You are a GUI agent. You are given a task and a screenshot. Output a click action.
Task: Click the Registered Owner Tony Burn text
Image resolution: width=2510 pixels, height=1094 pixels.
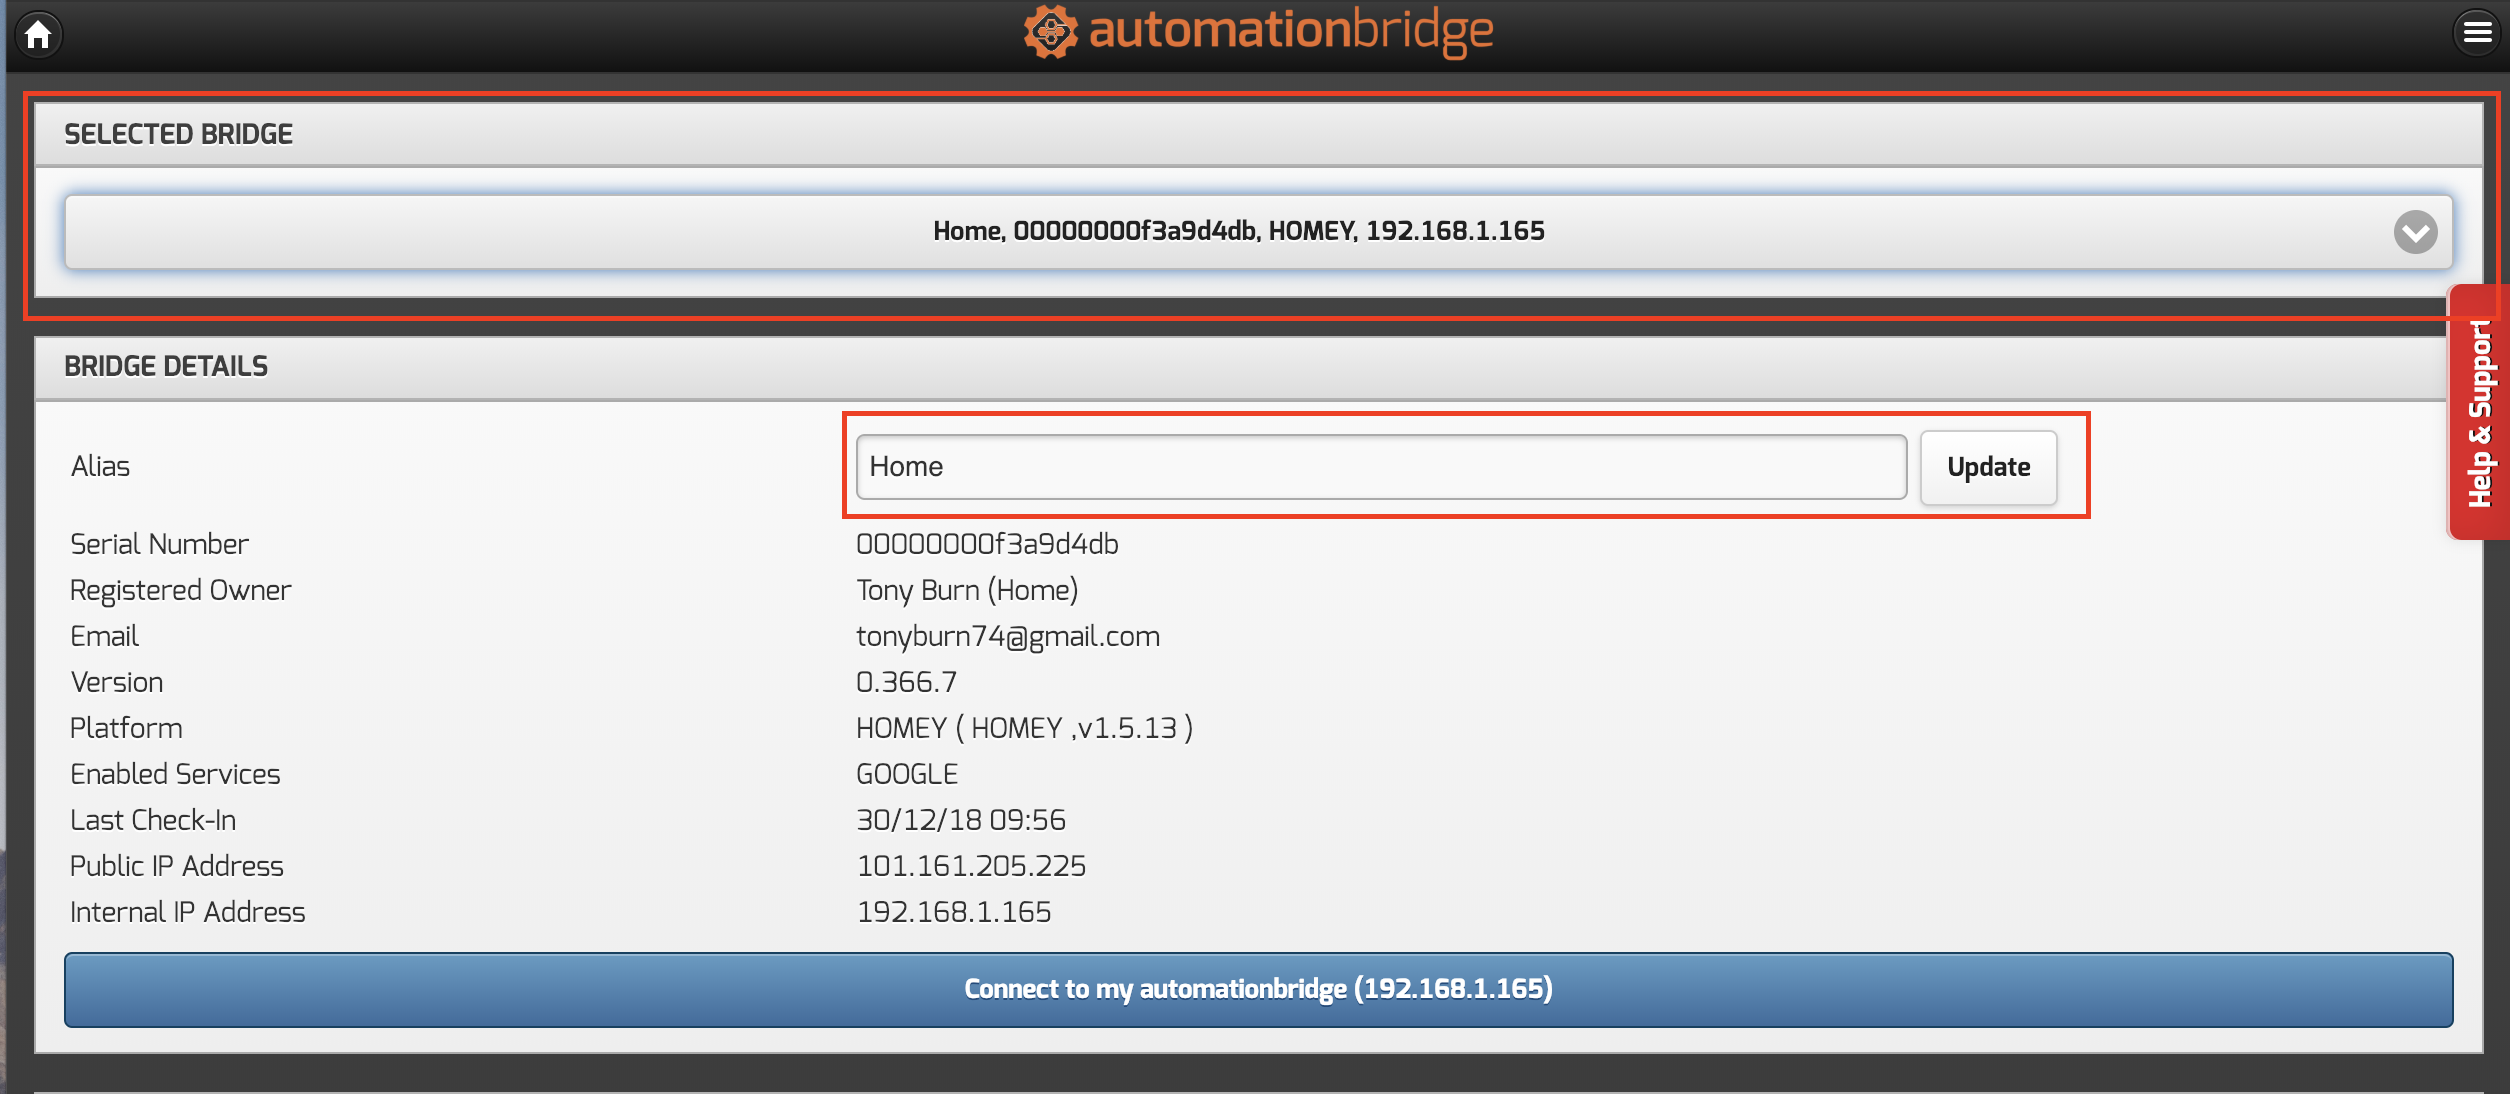tap(966, 590)
